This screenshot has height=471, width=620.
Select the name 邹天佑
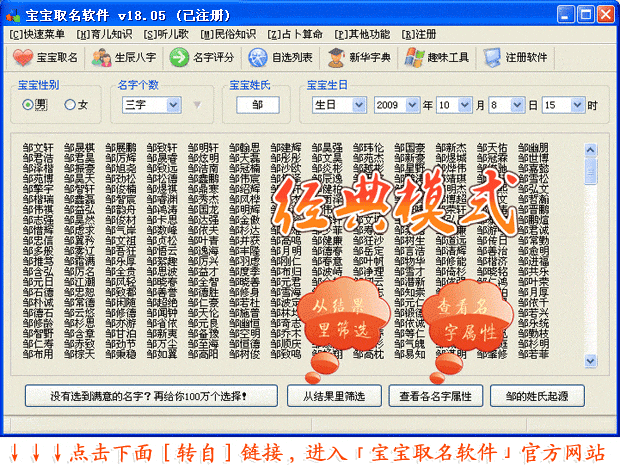click(x=492, y=148)
